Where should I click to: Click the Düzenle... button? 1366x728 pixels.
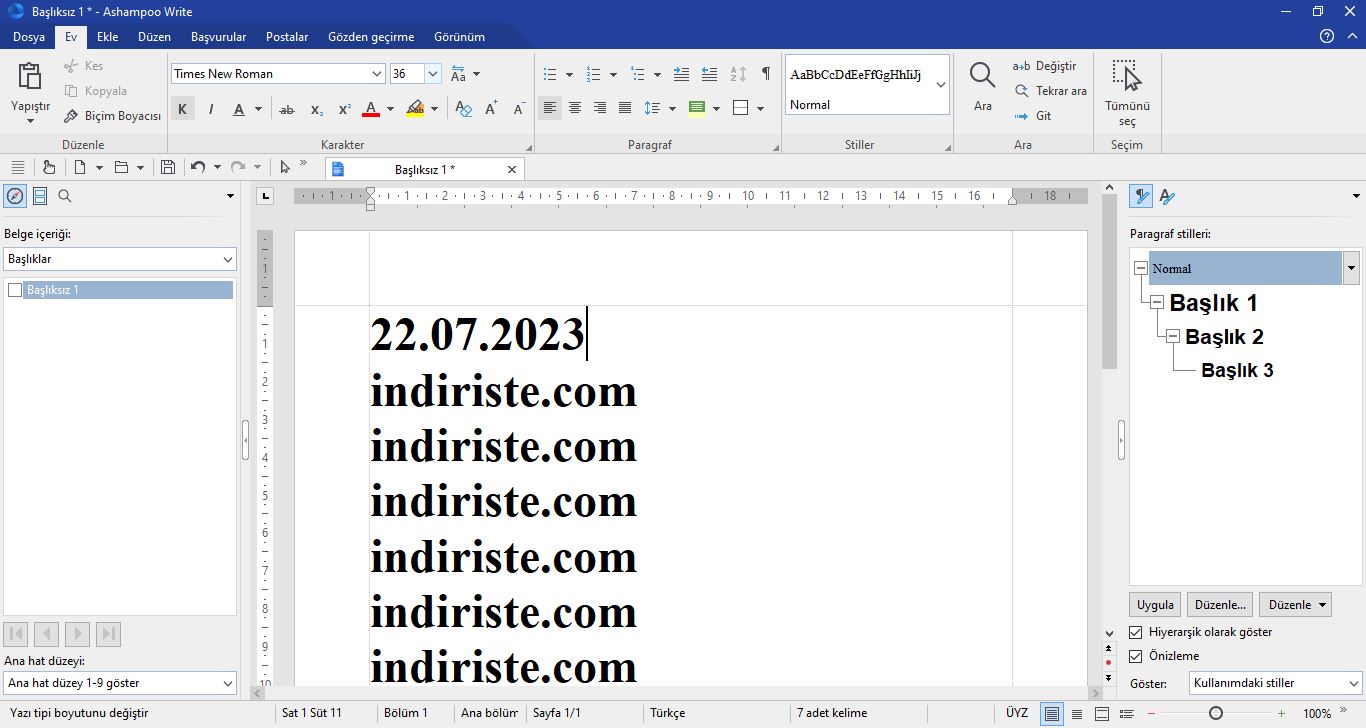pos(1220,605)
